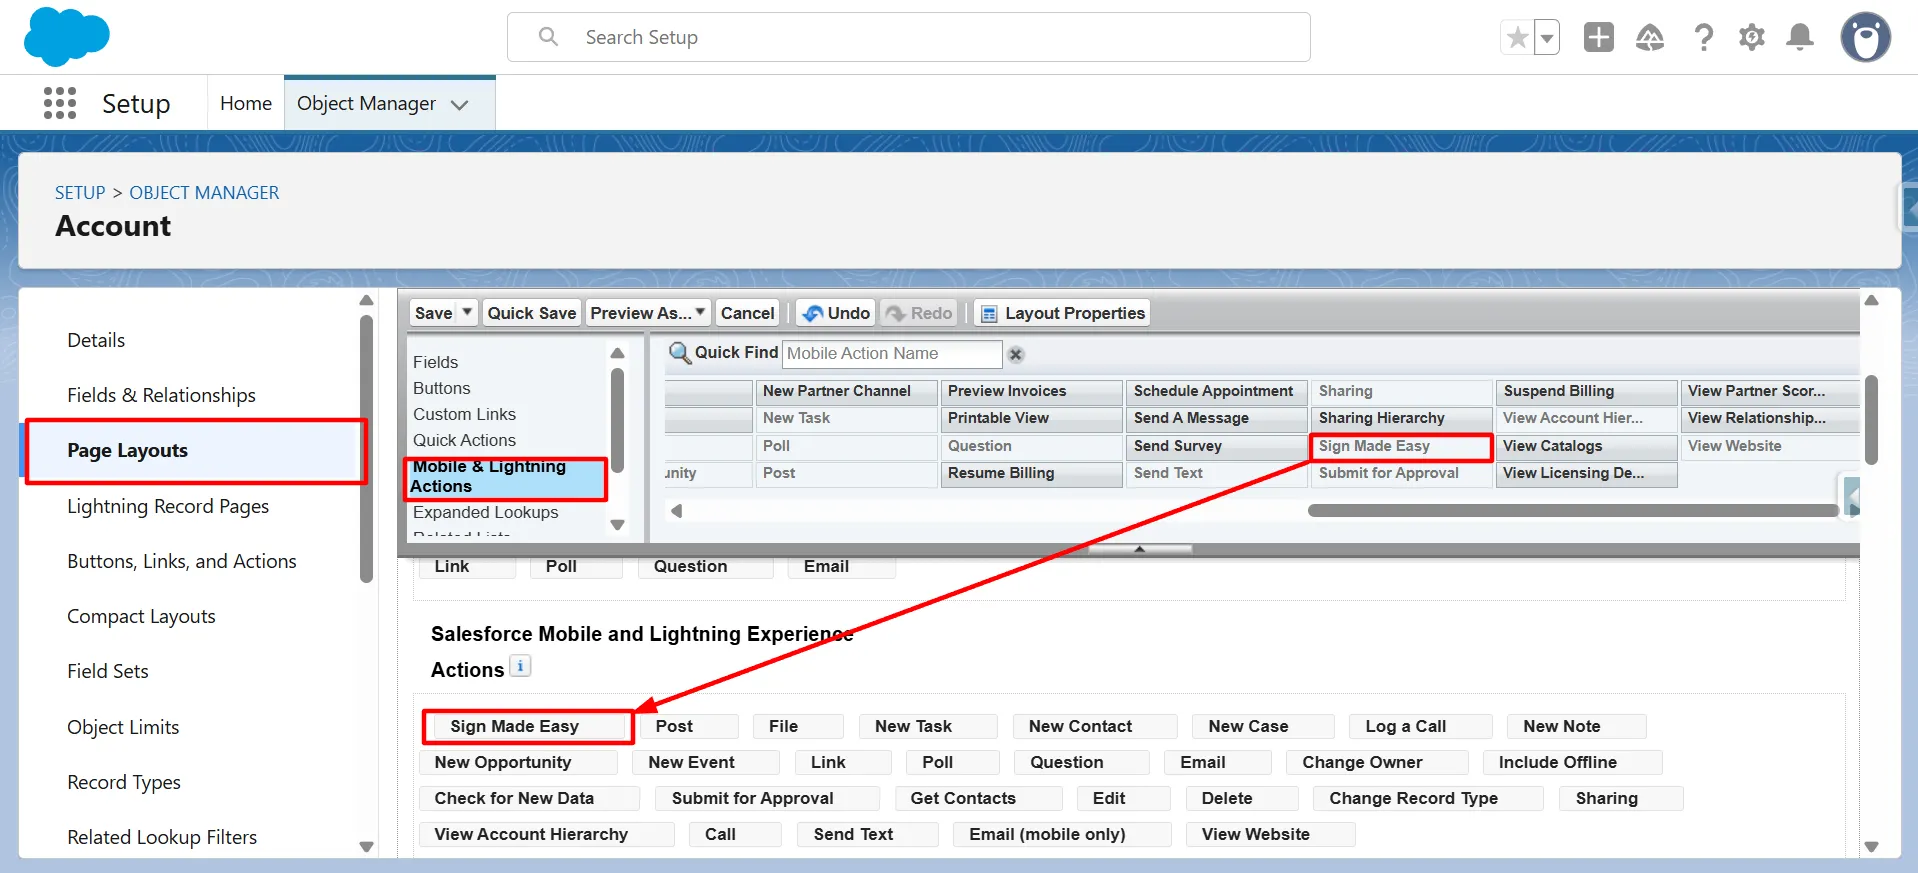Open the setup gear icon
This screenshot has height=873, width=1918.
1751,38
